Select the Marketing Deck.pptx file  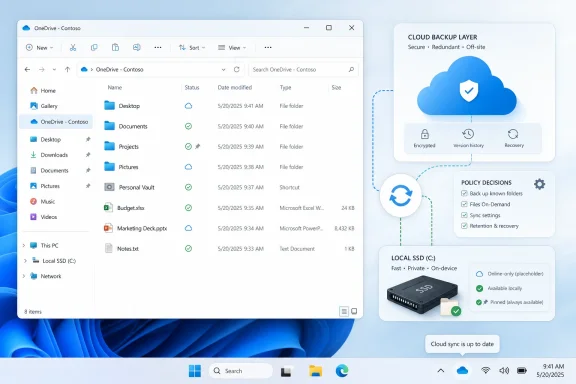point(228,228)
